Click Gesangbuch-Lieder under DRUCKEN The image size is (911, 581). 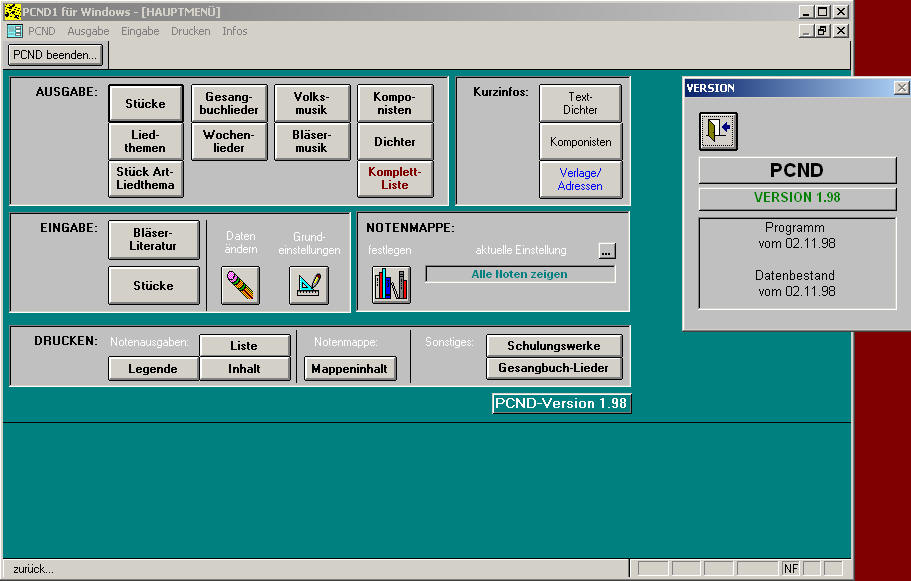coord(554,368)
